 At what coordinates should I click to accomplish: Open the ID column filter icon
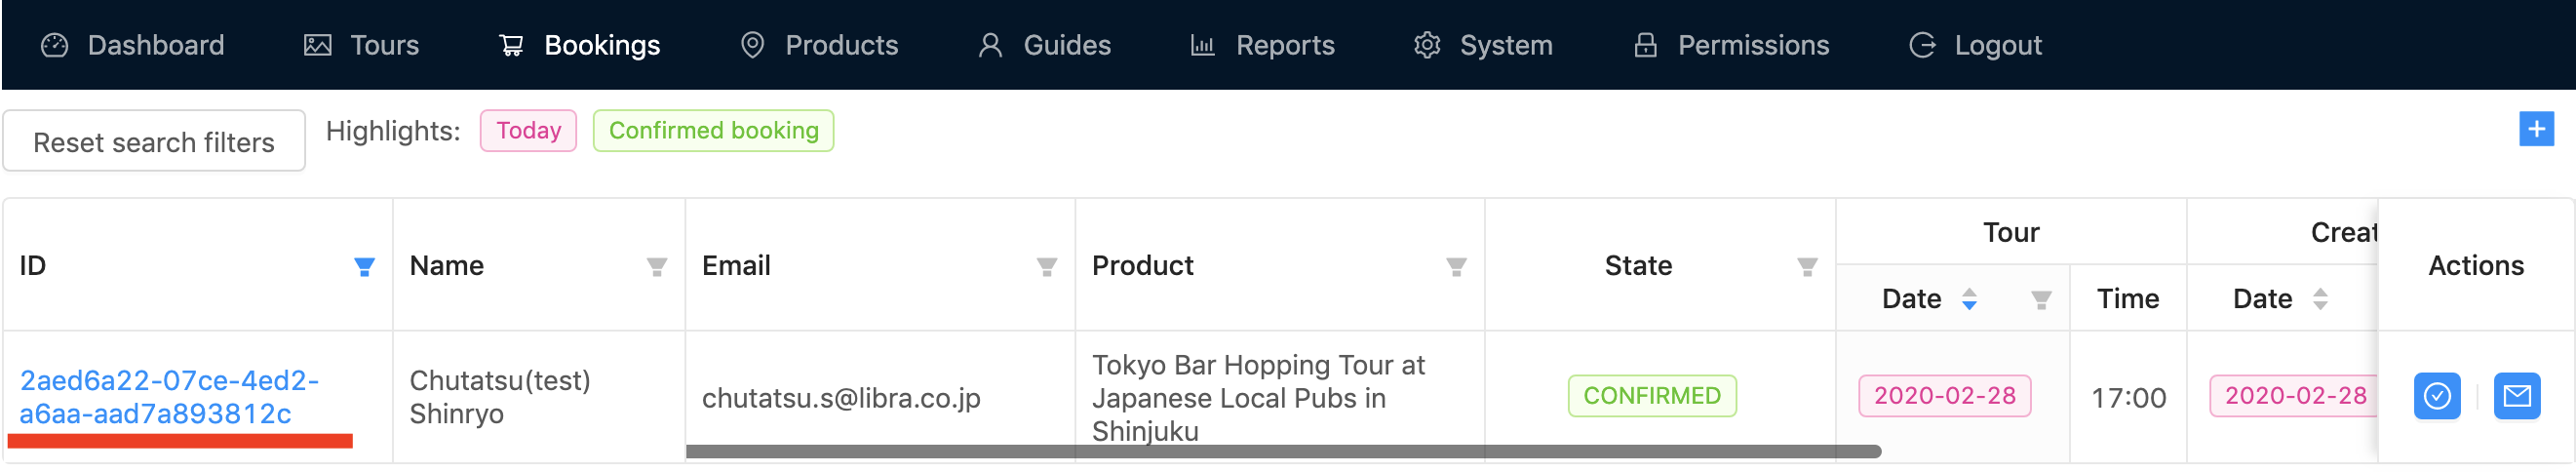click(x=364, y=267)
